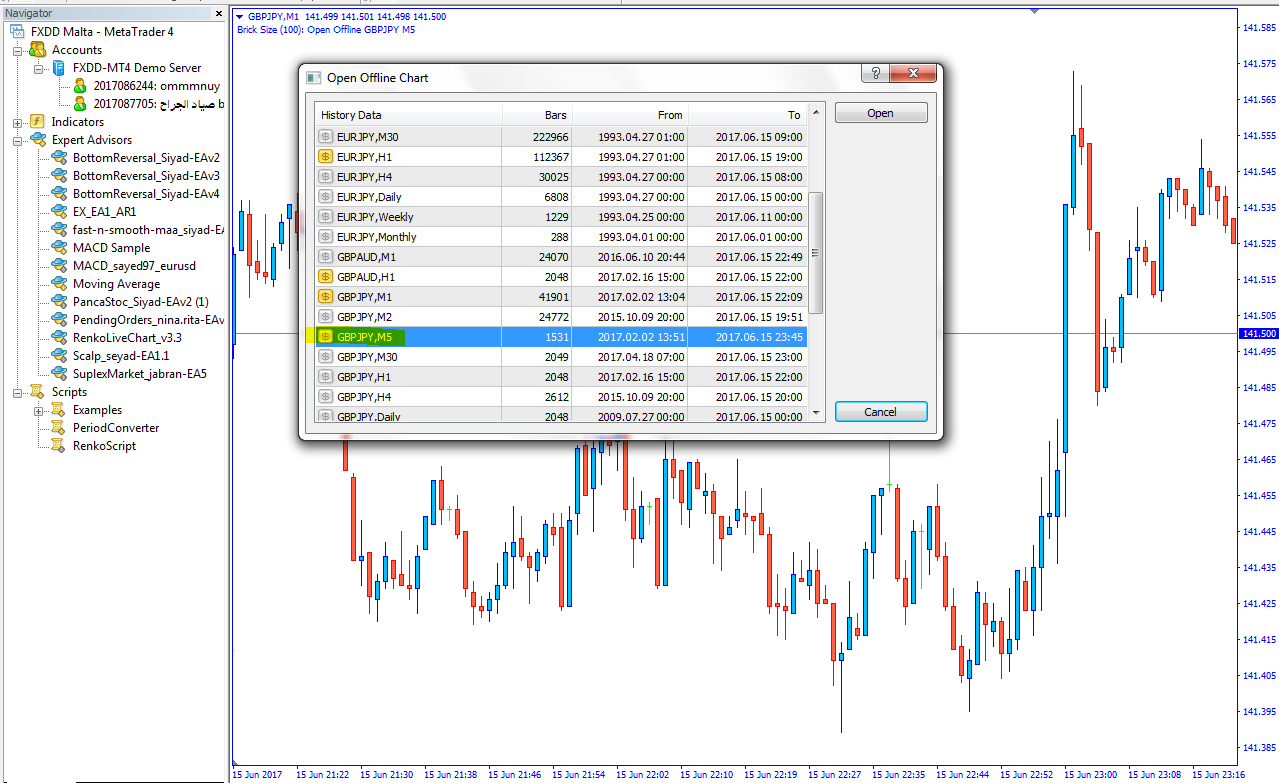1279x783 pixels.
Task: Cancel the Open Offline Chart dialog
Action: tap(880, 412)
